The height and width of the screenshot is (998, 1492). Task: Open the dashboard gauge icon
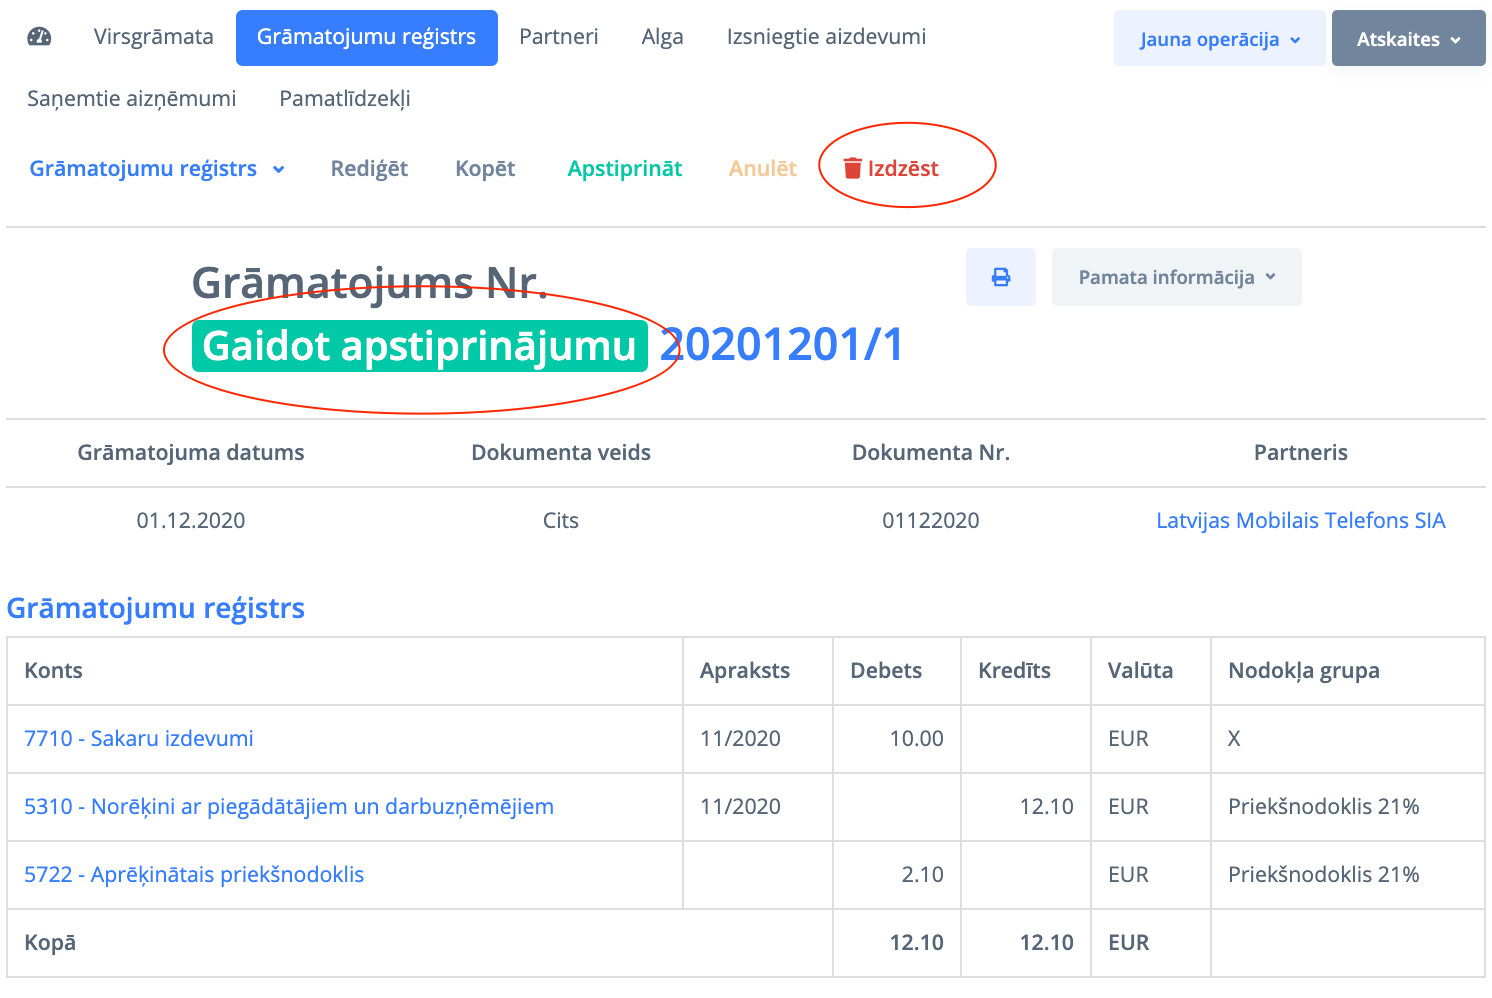tap(39, 38)
